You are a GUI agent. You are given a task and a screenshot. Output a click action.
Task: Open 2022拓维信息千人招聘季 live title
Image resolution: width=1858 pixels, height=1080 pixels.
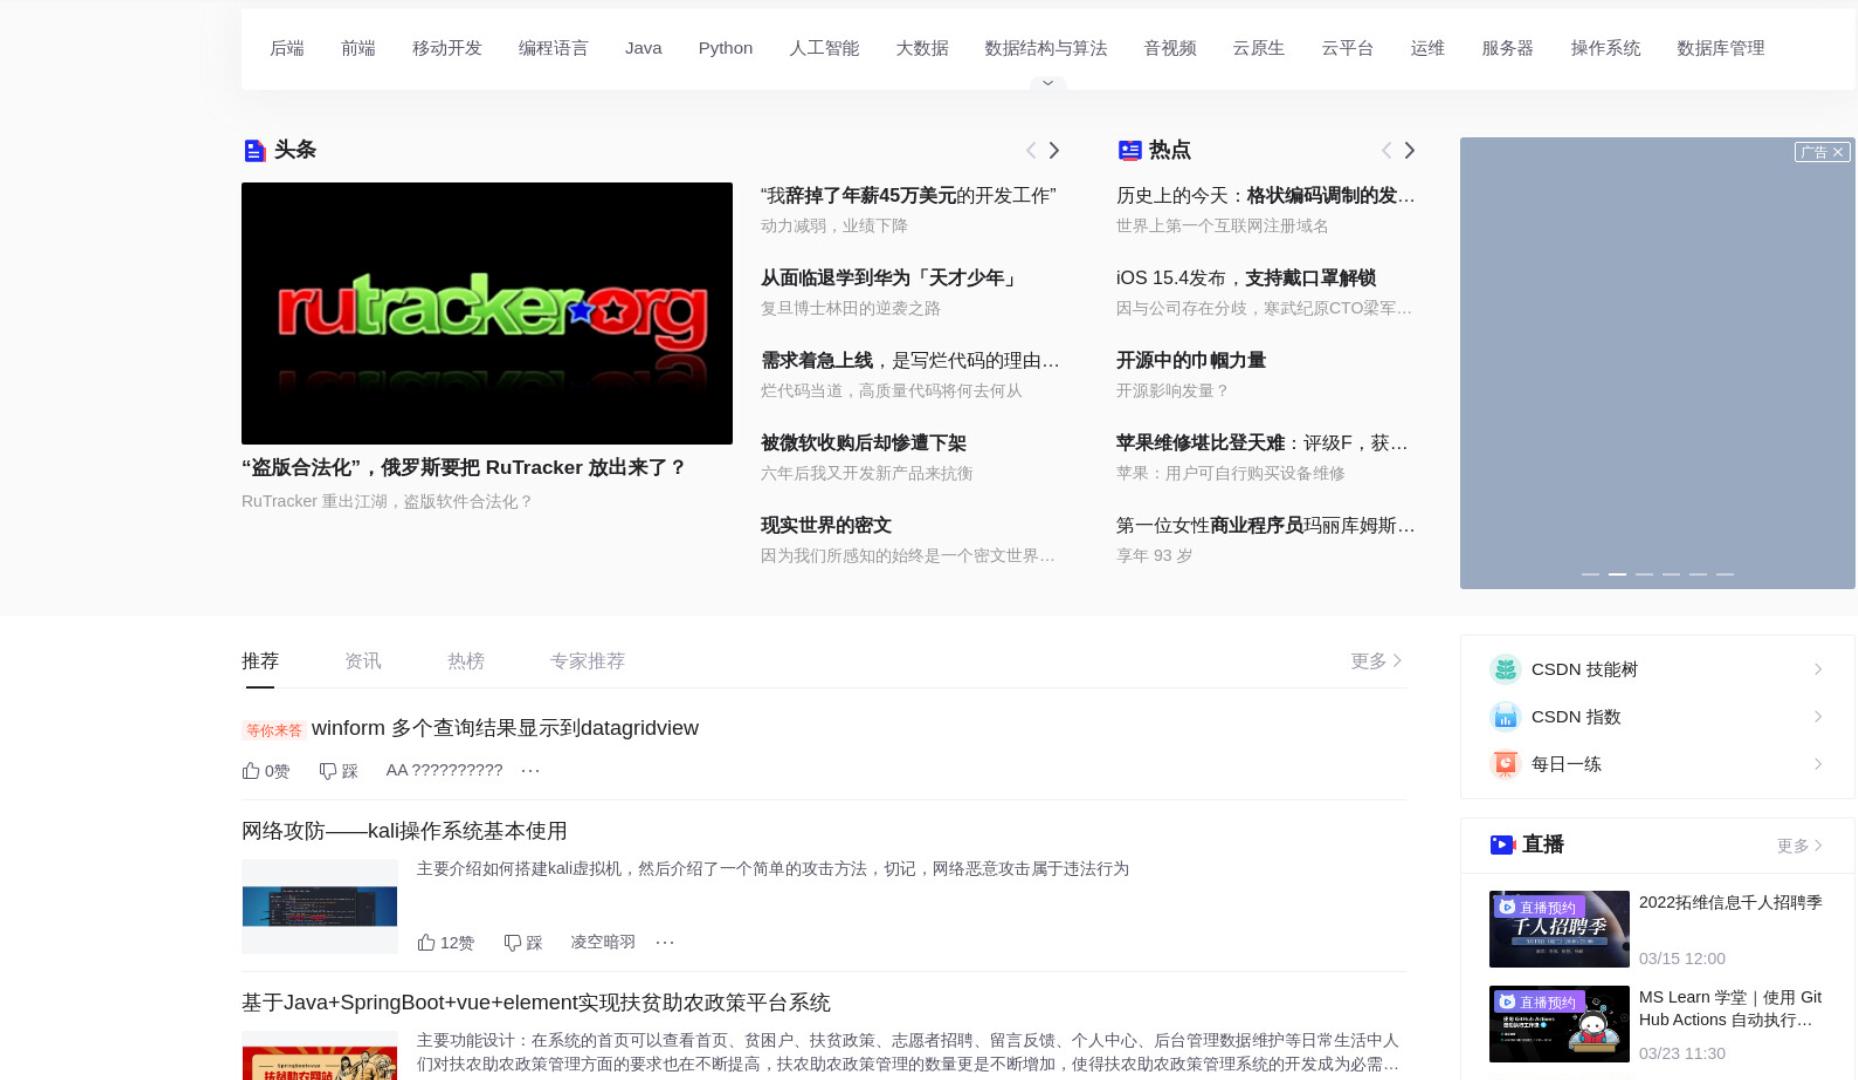click(x=1730, y=902)
